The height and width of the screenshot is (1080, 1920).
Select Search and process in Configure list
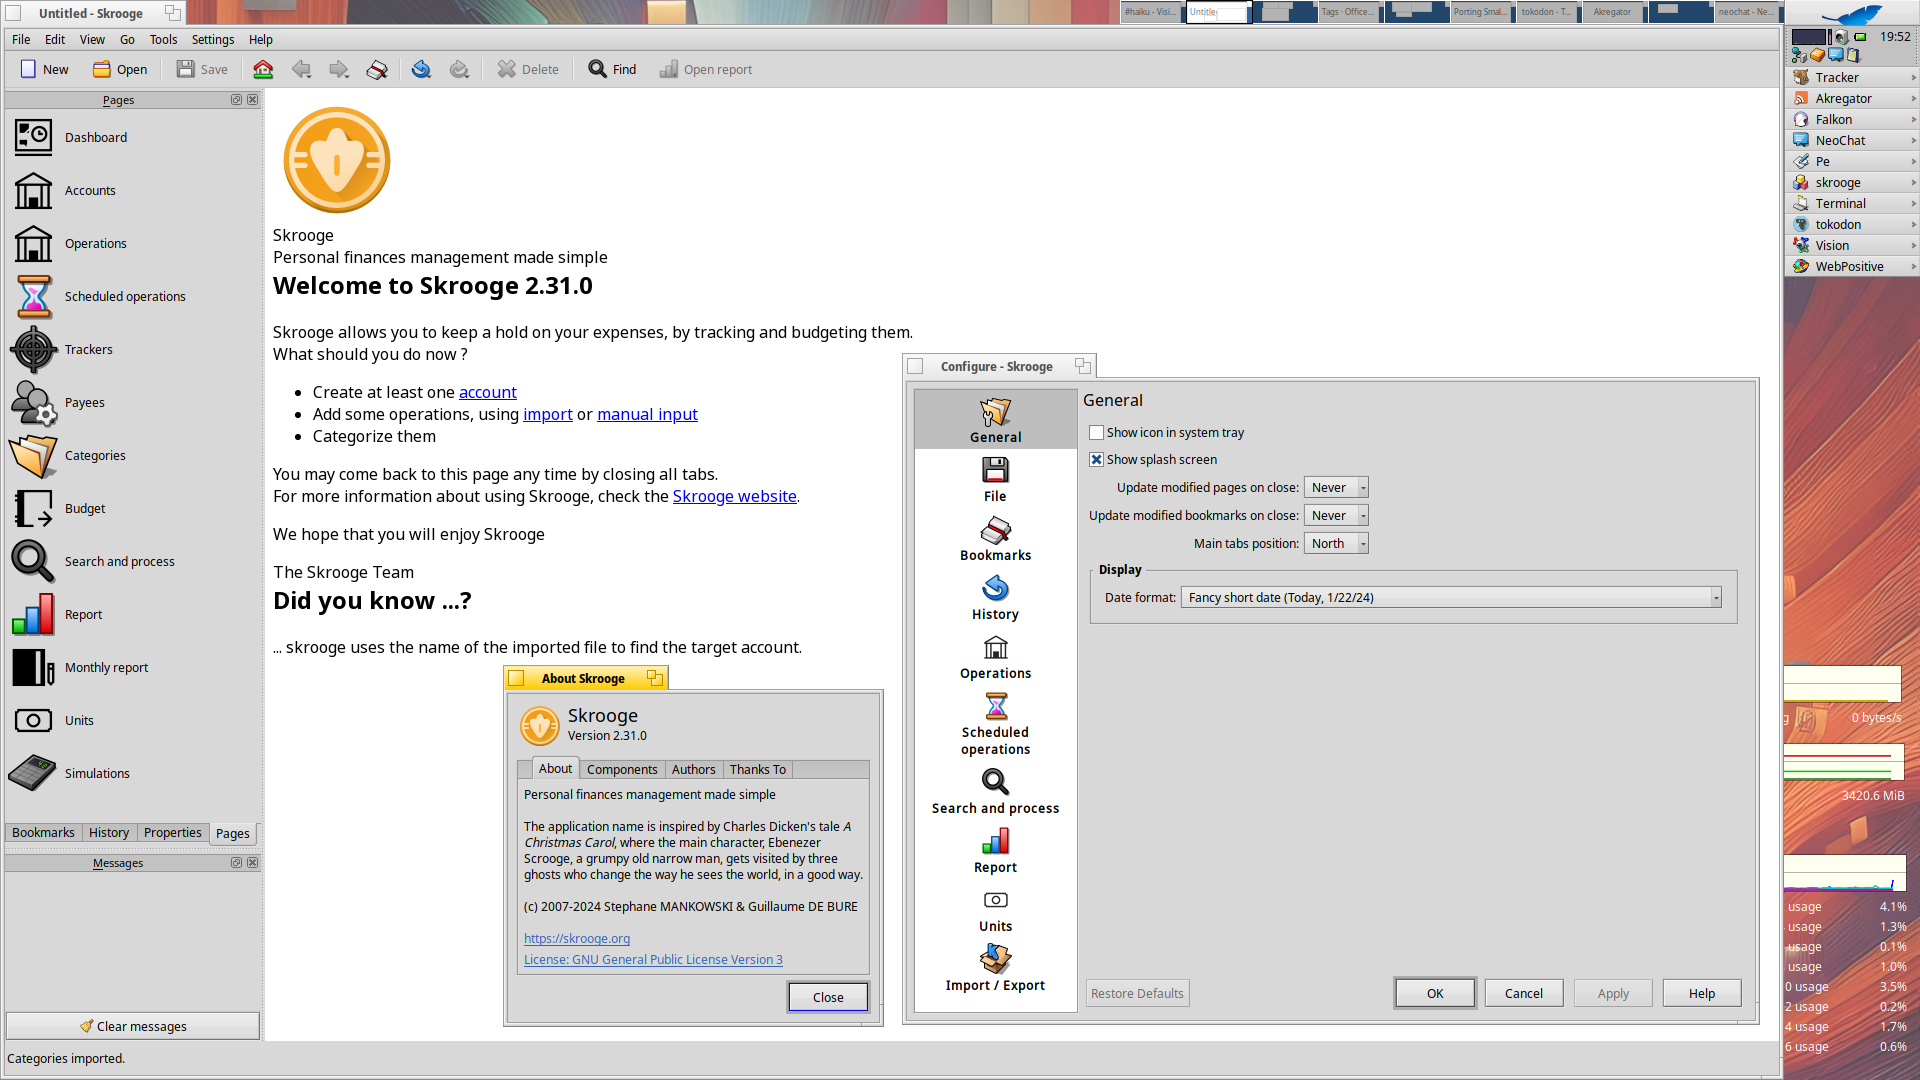coord(995,791)
